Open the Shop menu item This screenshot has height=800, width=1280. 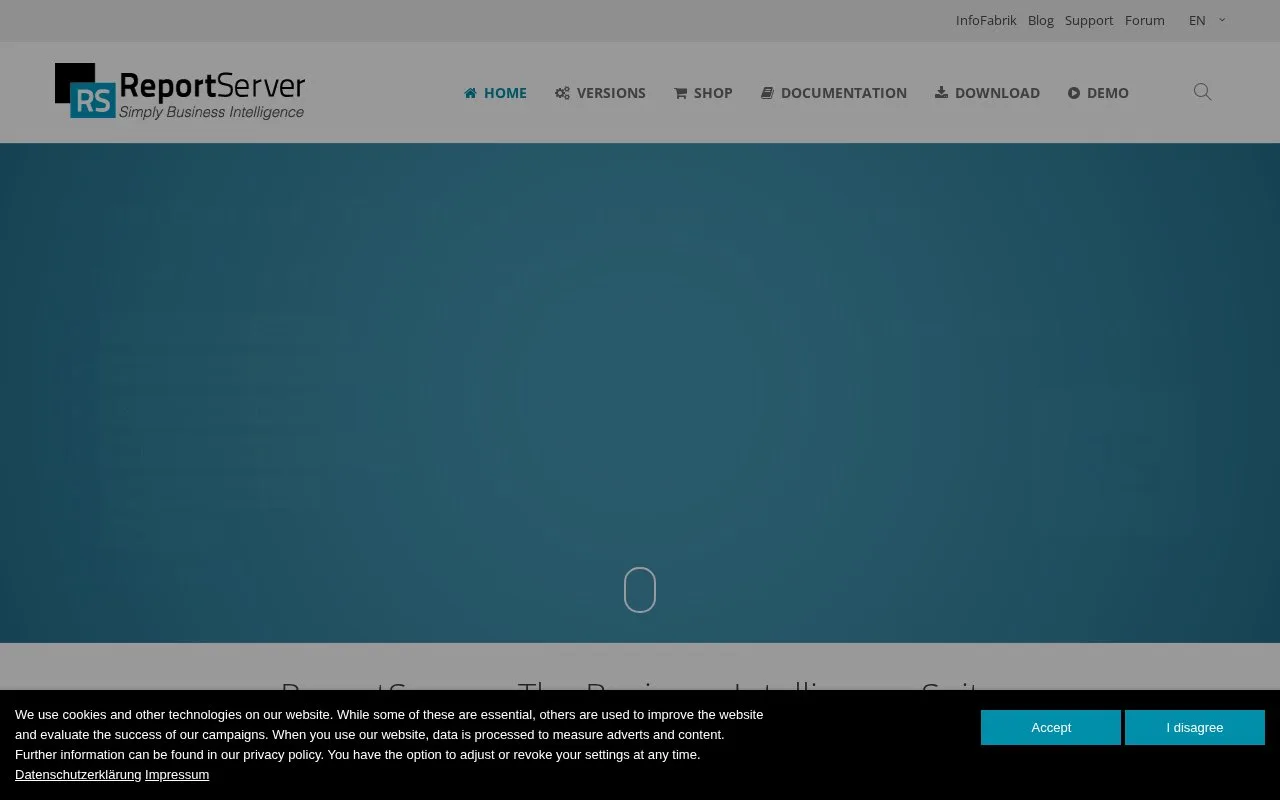[703, 93]
